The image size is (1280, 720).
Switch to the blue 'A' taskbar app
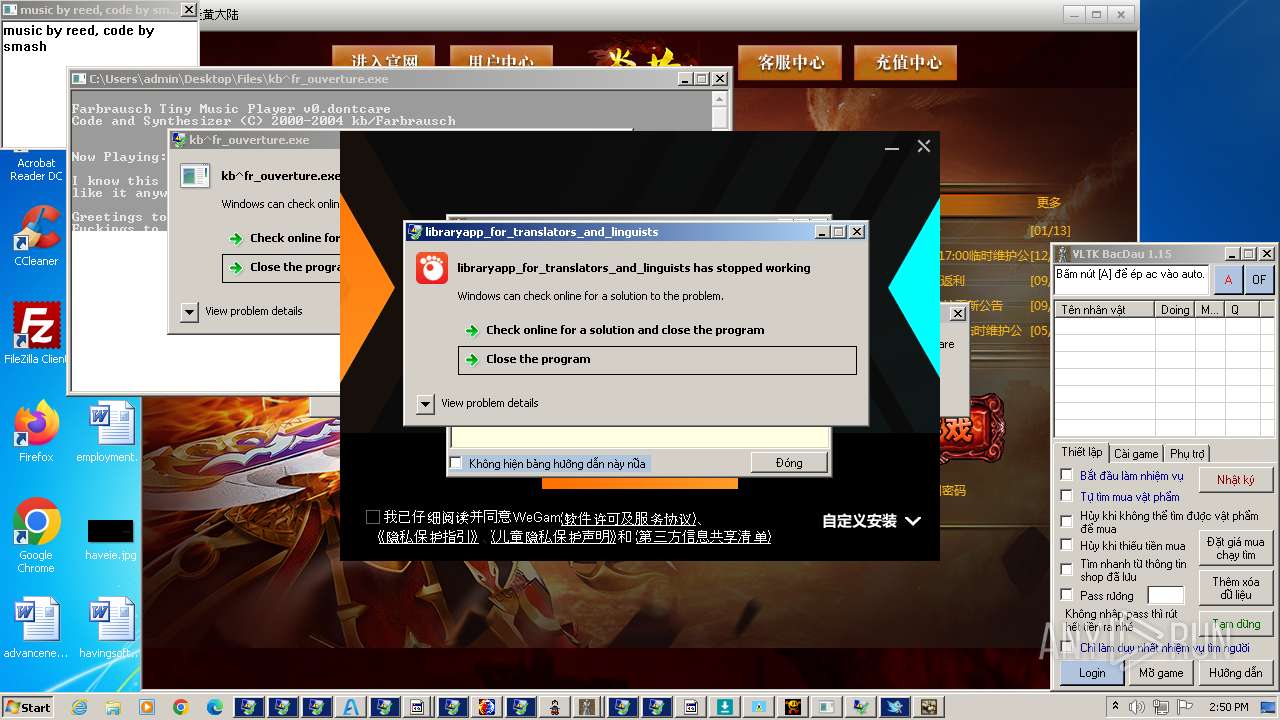(351, 707)
